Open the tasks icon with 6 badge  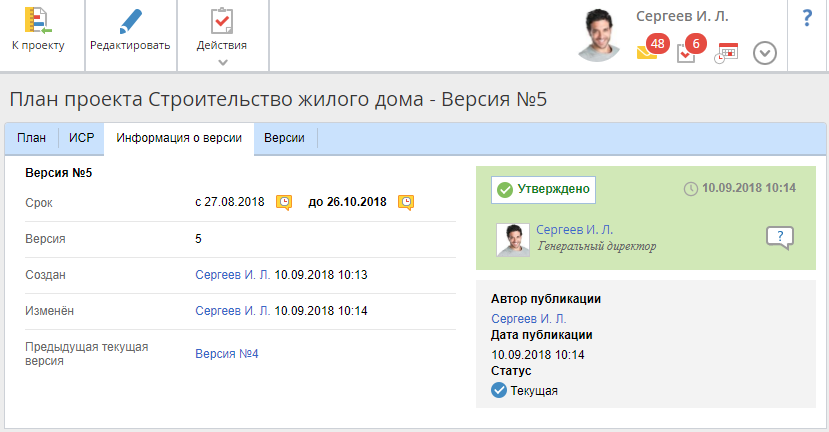pos(686,53)
